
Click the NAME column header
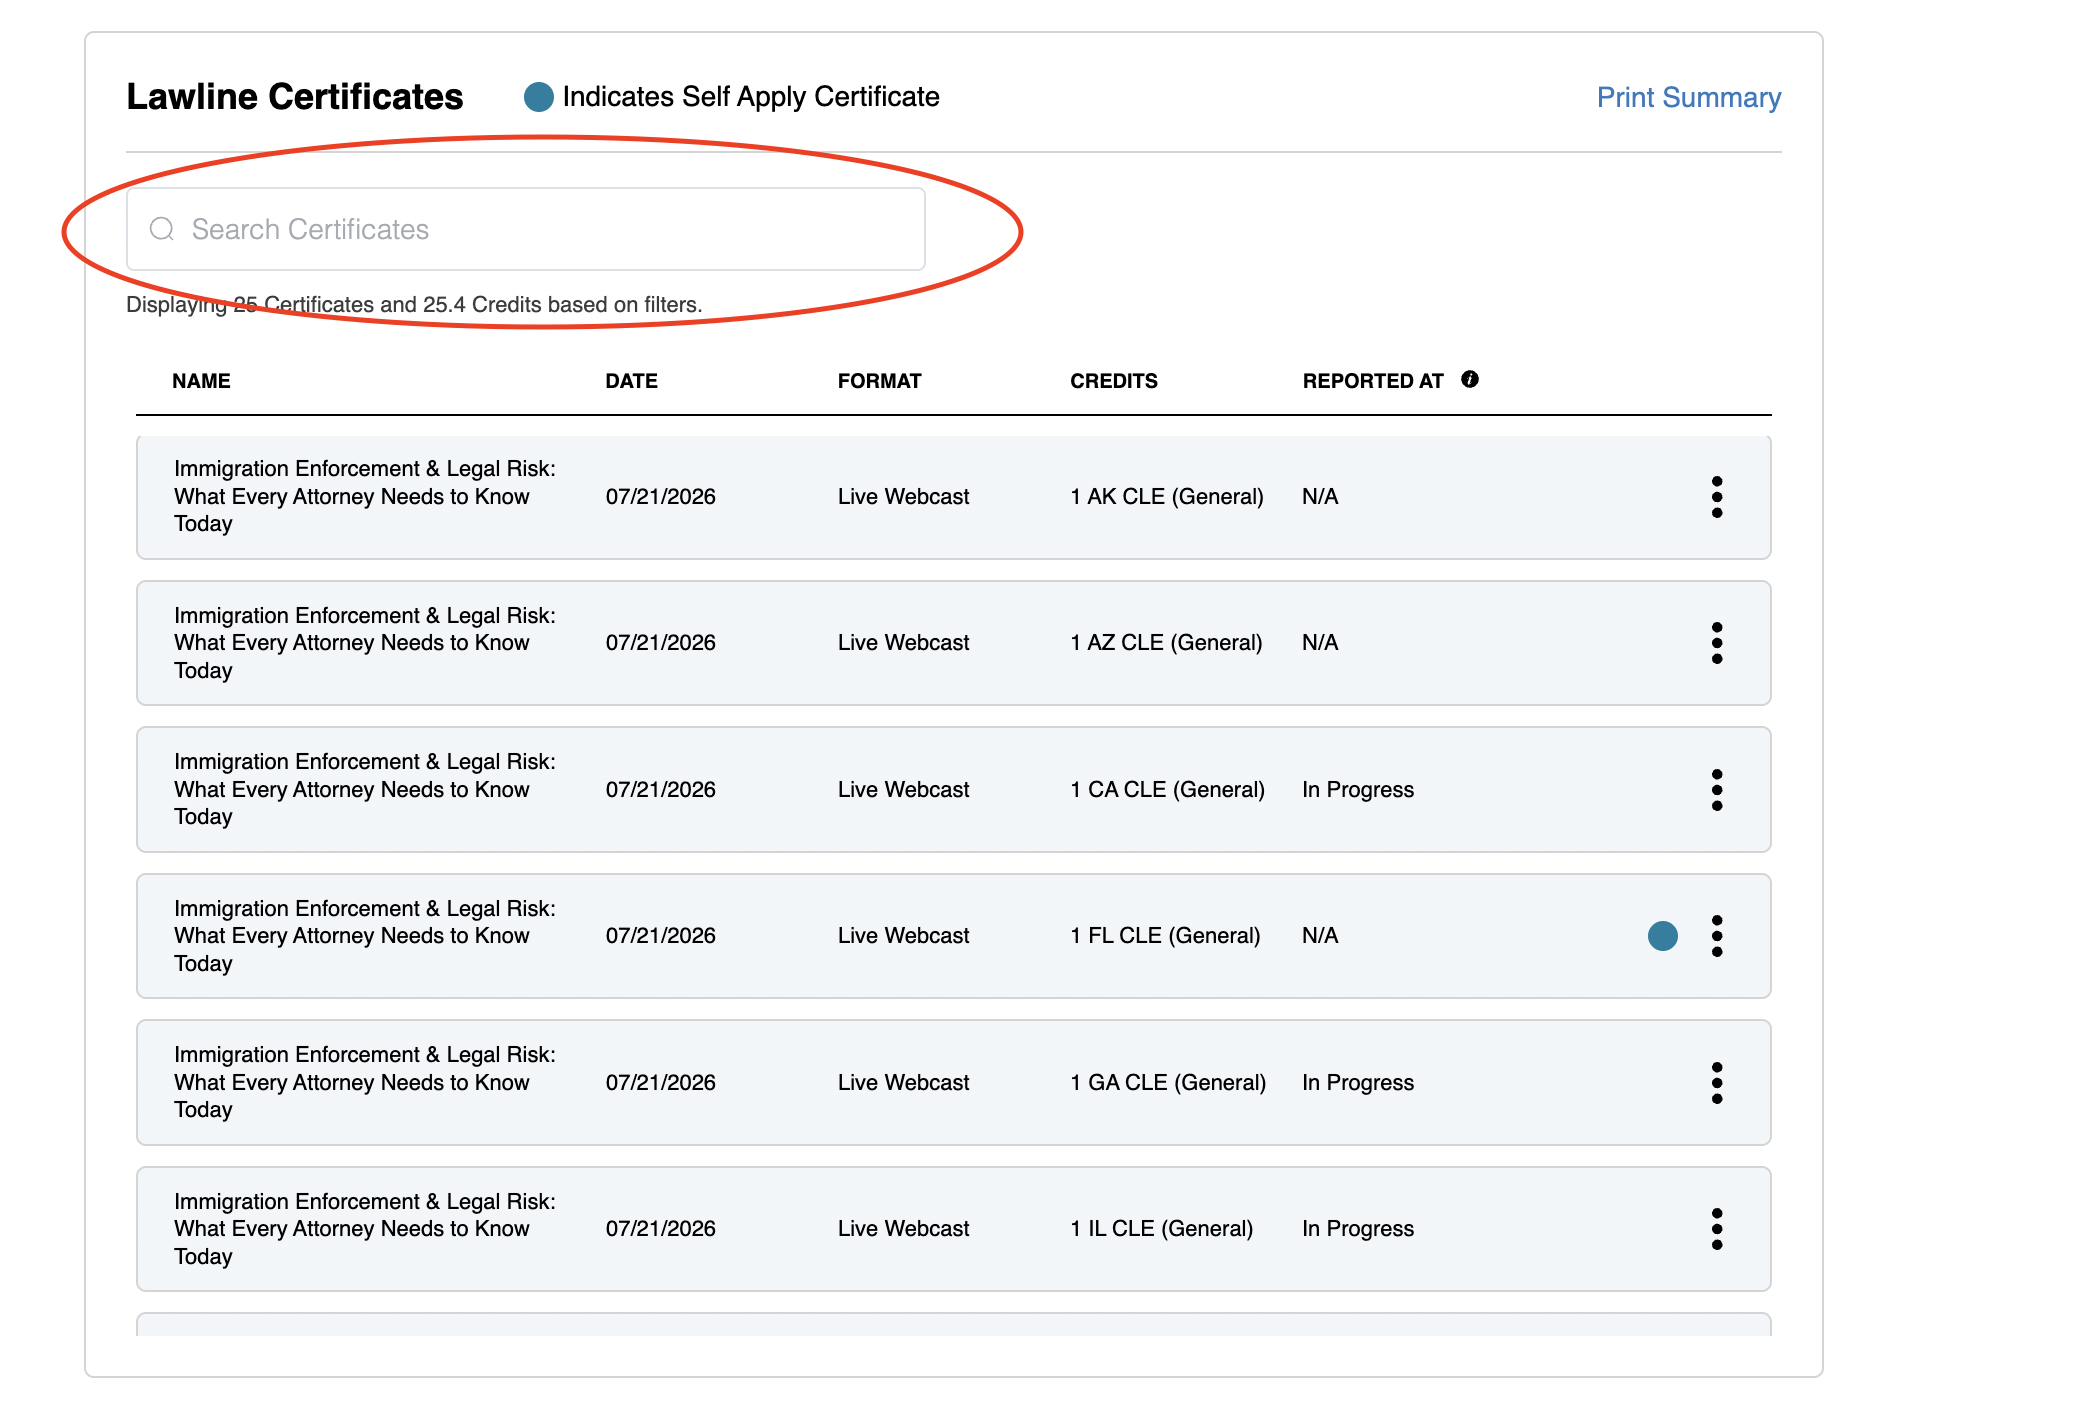point(201,381)
